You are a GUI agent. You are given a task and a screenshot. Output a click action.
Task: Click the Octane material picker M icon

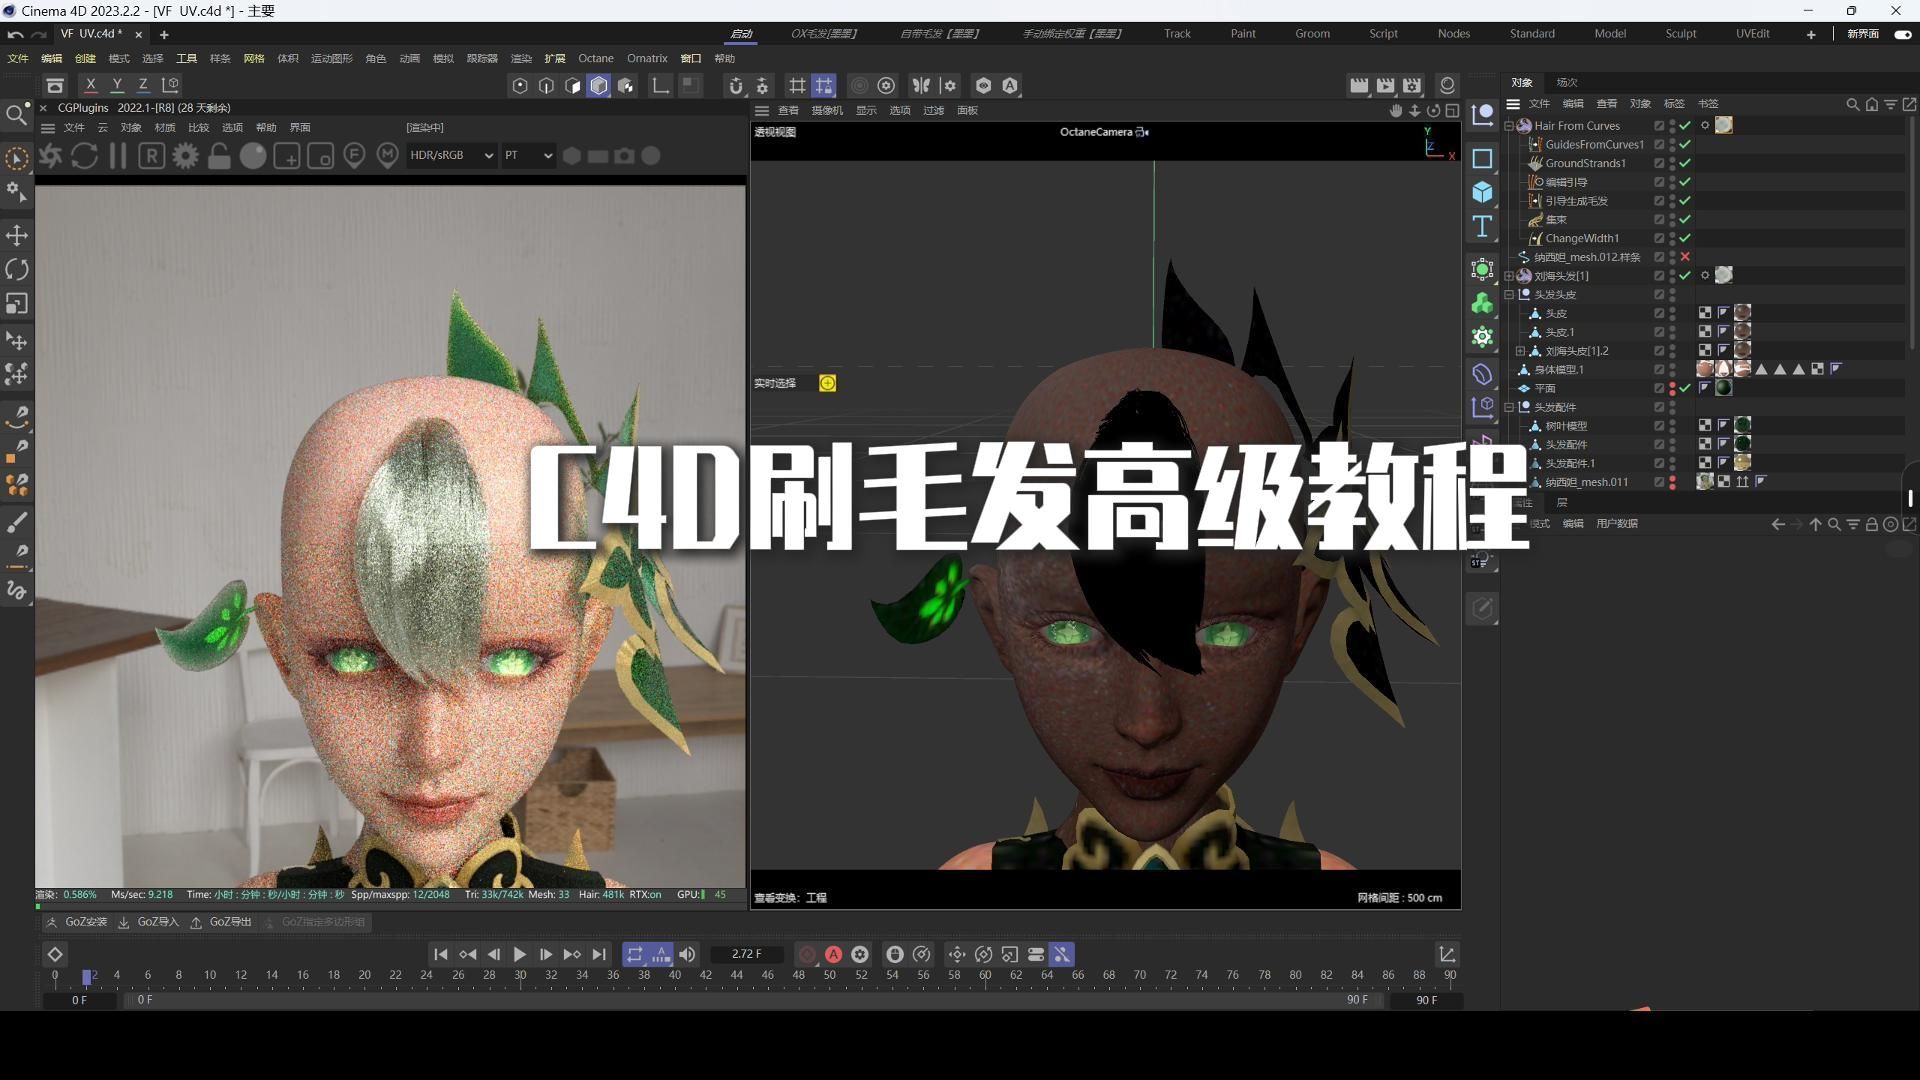388,156
